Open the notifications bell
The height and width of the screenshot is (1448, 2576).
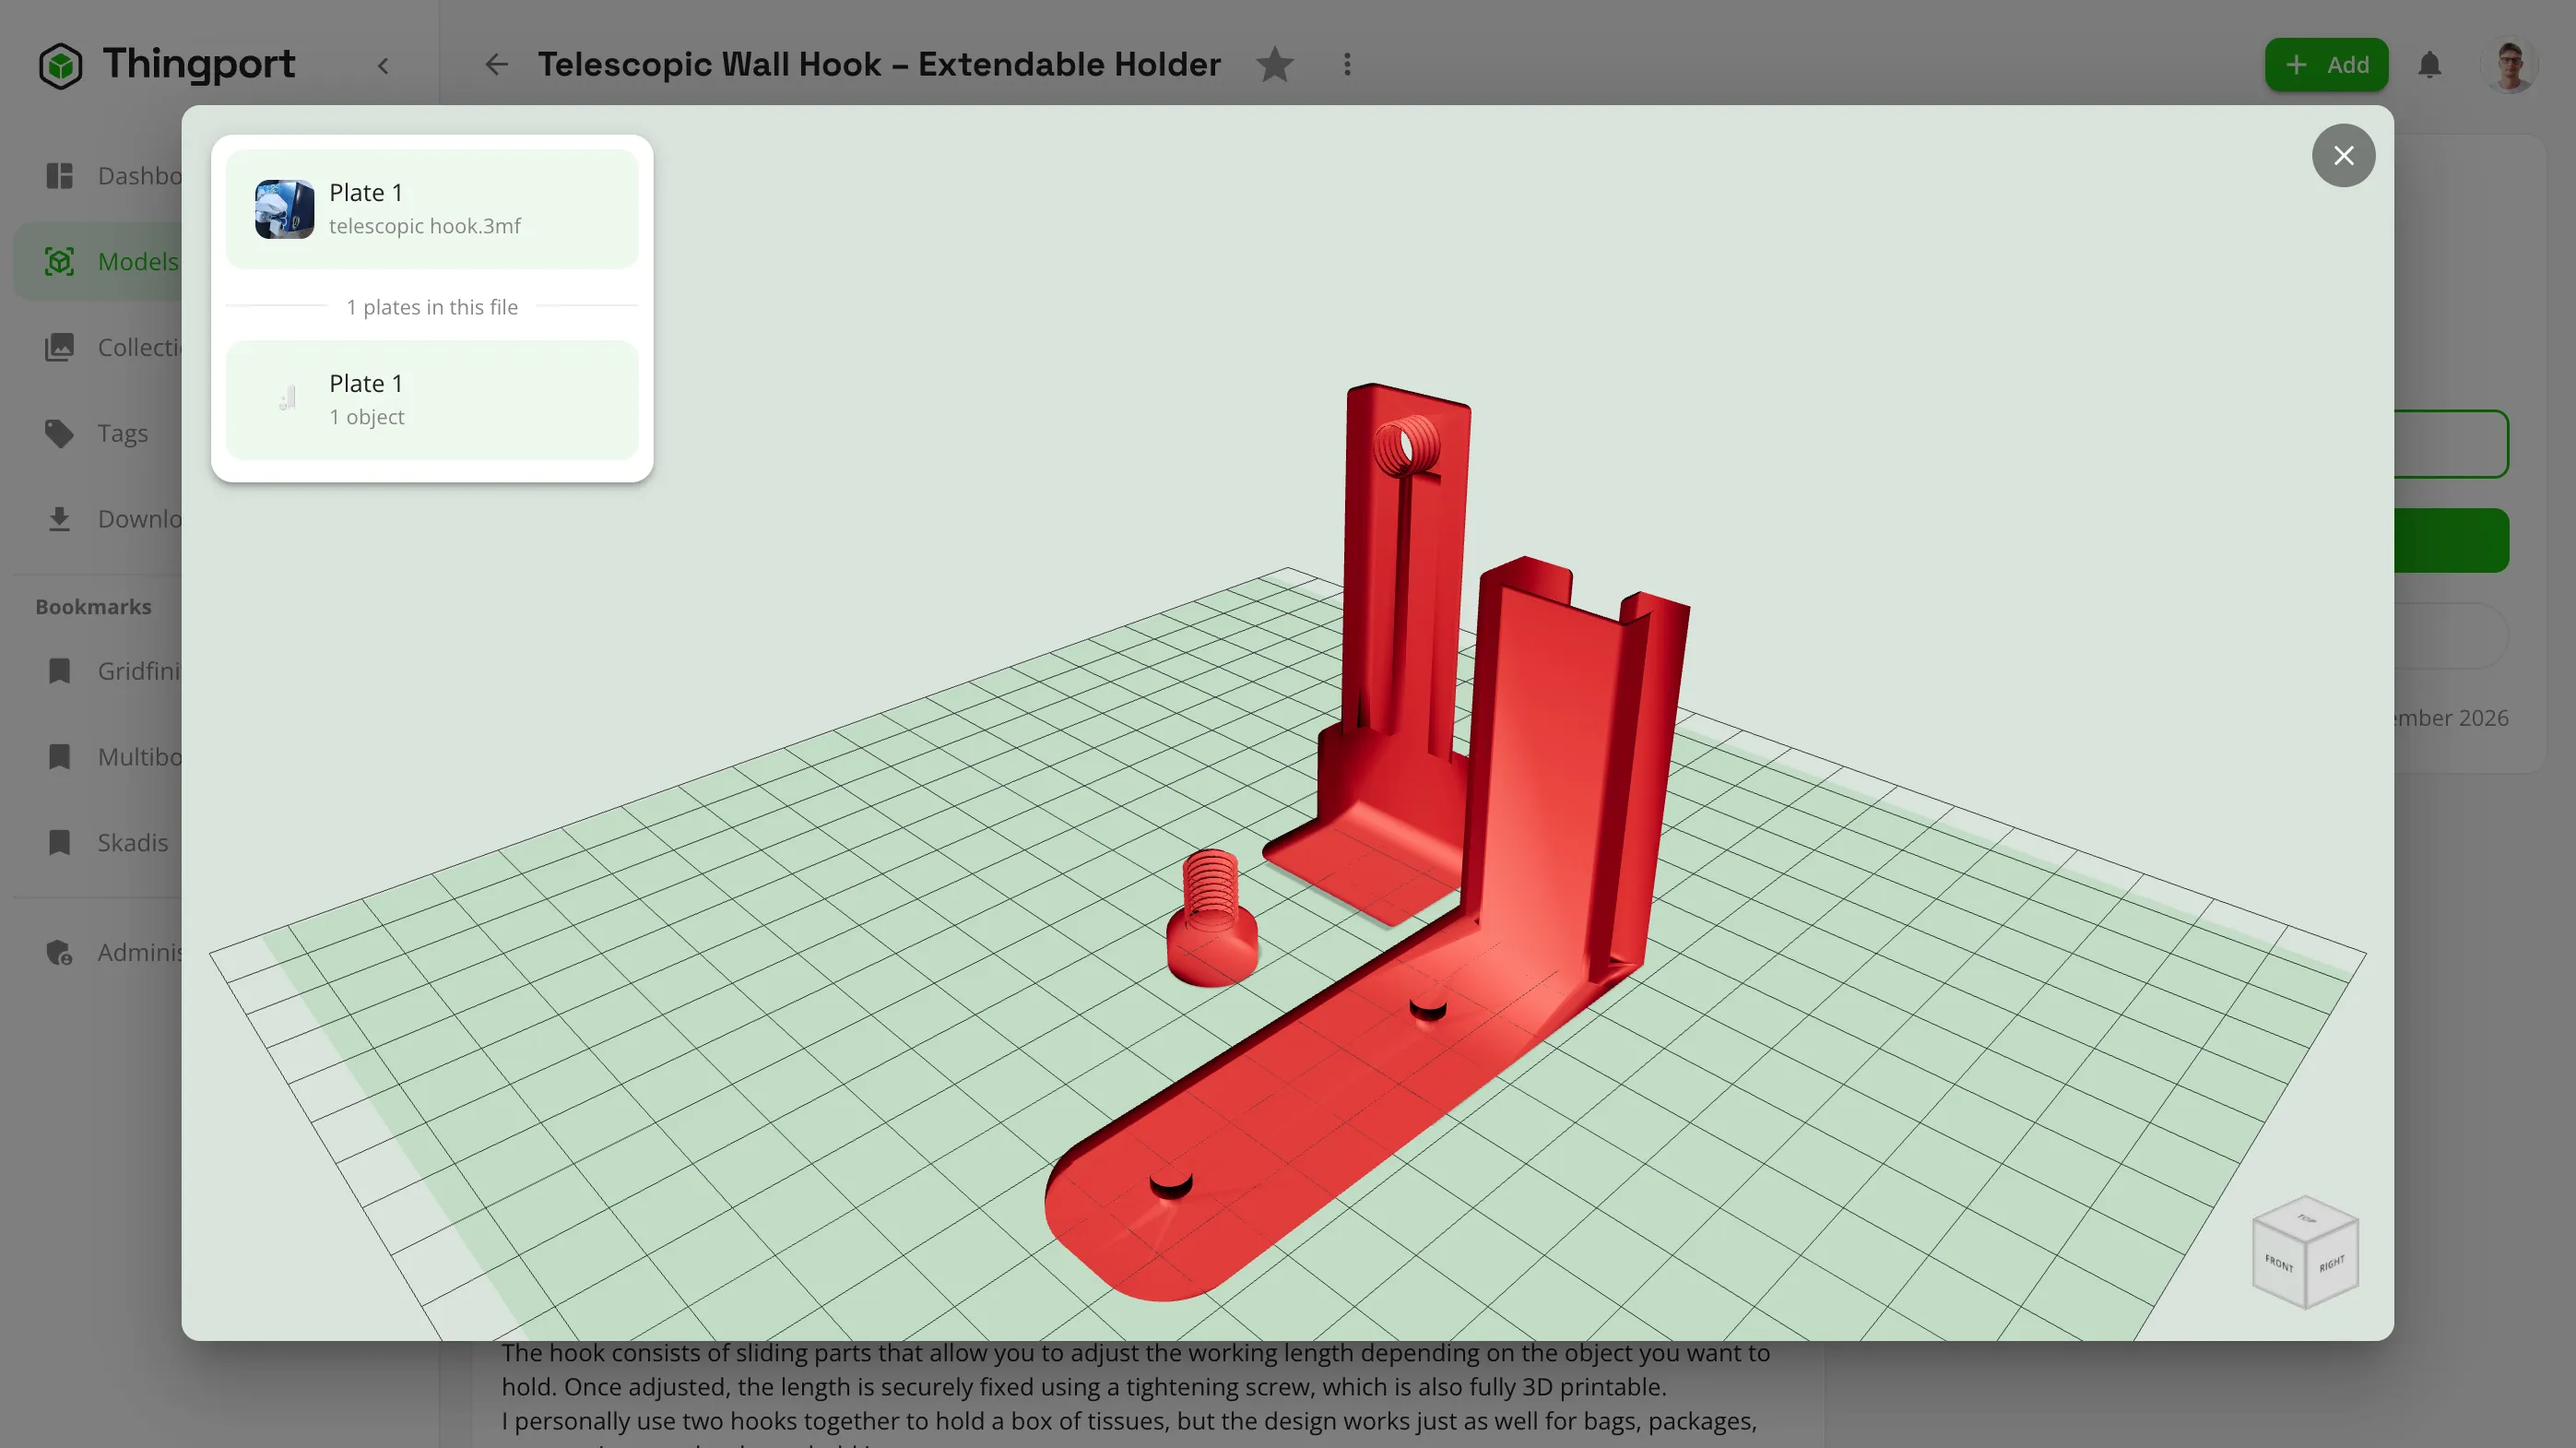point(2429,65)
